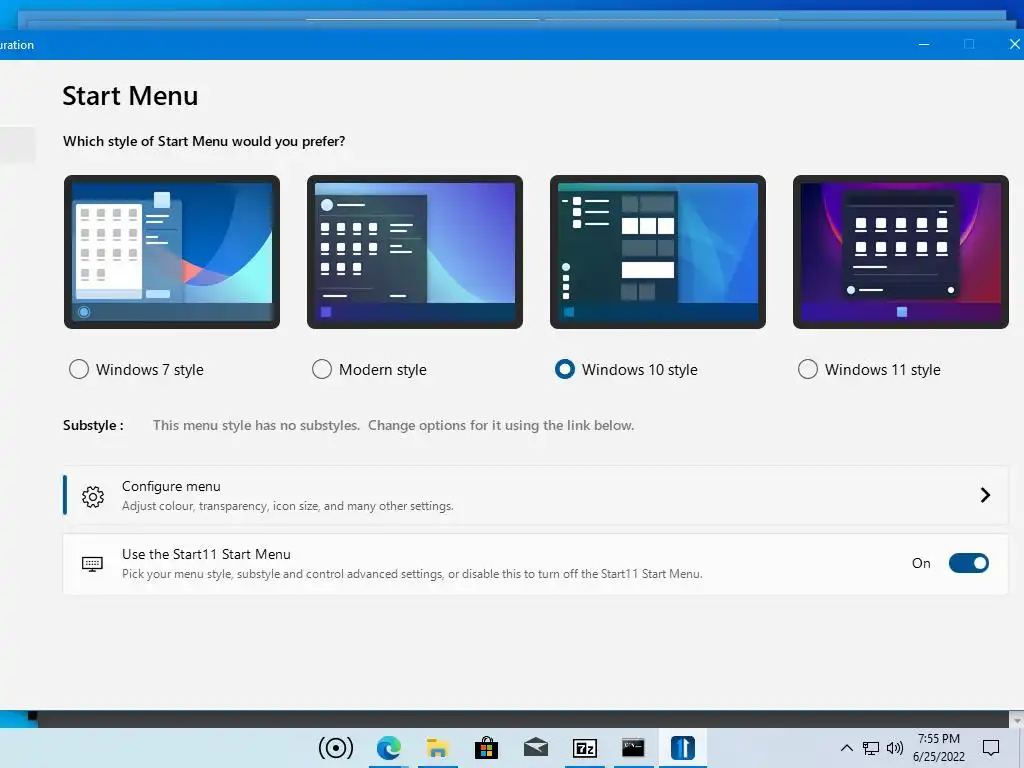
Task: Turn off the Use the Start11 Start Menu toggle
Action: click(969, 563)
